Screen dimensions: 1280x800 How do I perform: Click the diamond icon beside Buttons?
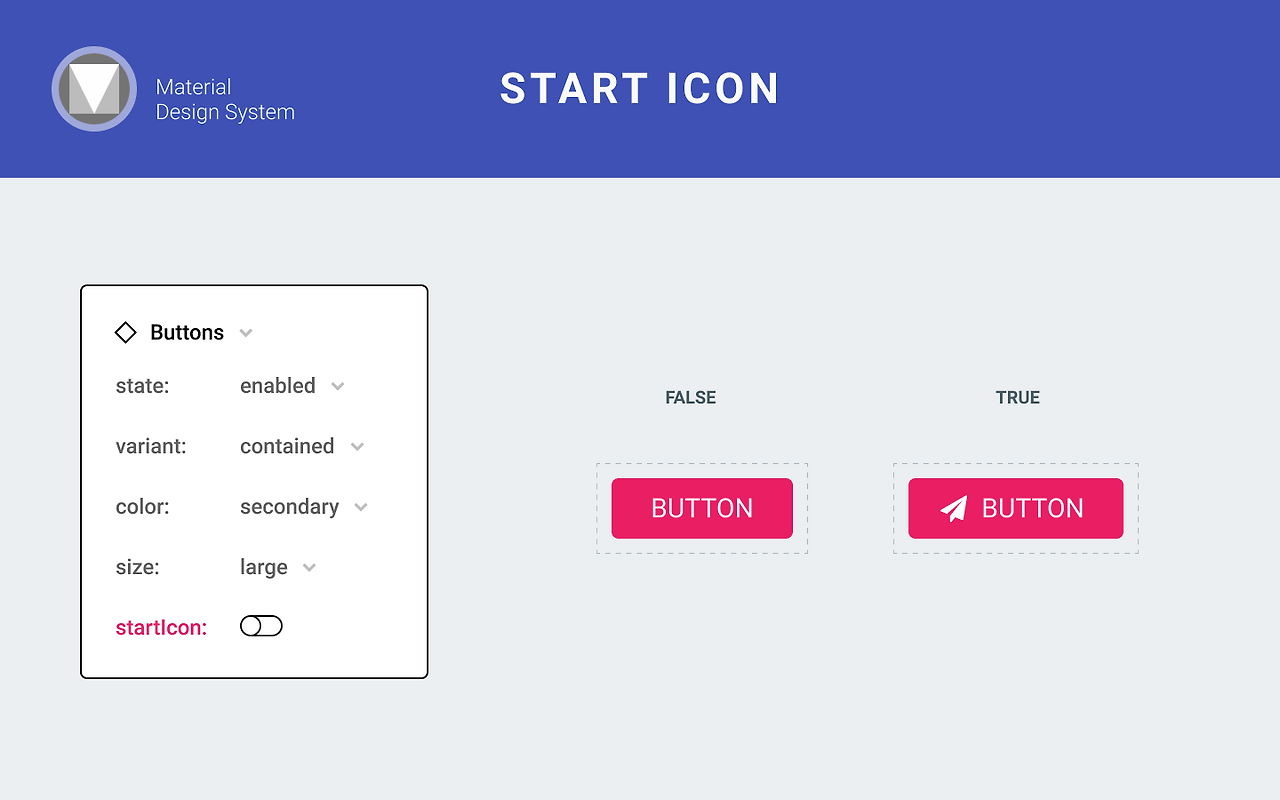pyautogui.click(x=125, y=332)
